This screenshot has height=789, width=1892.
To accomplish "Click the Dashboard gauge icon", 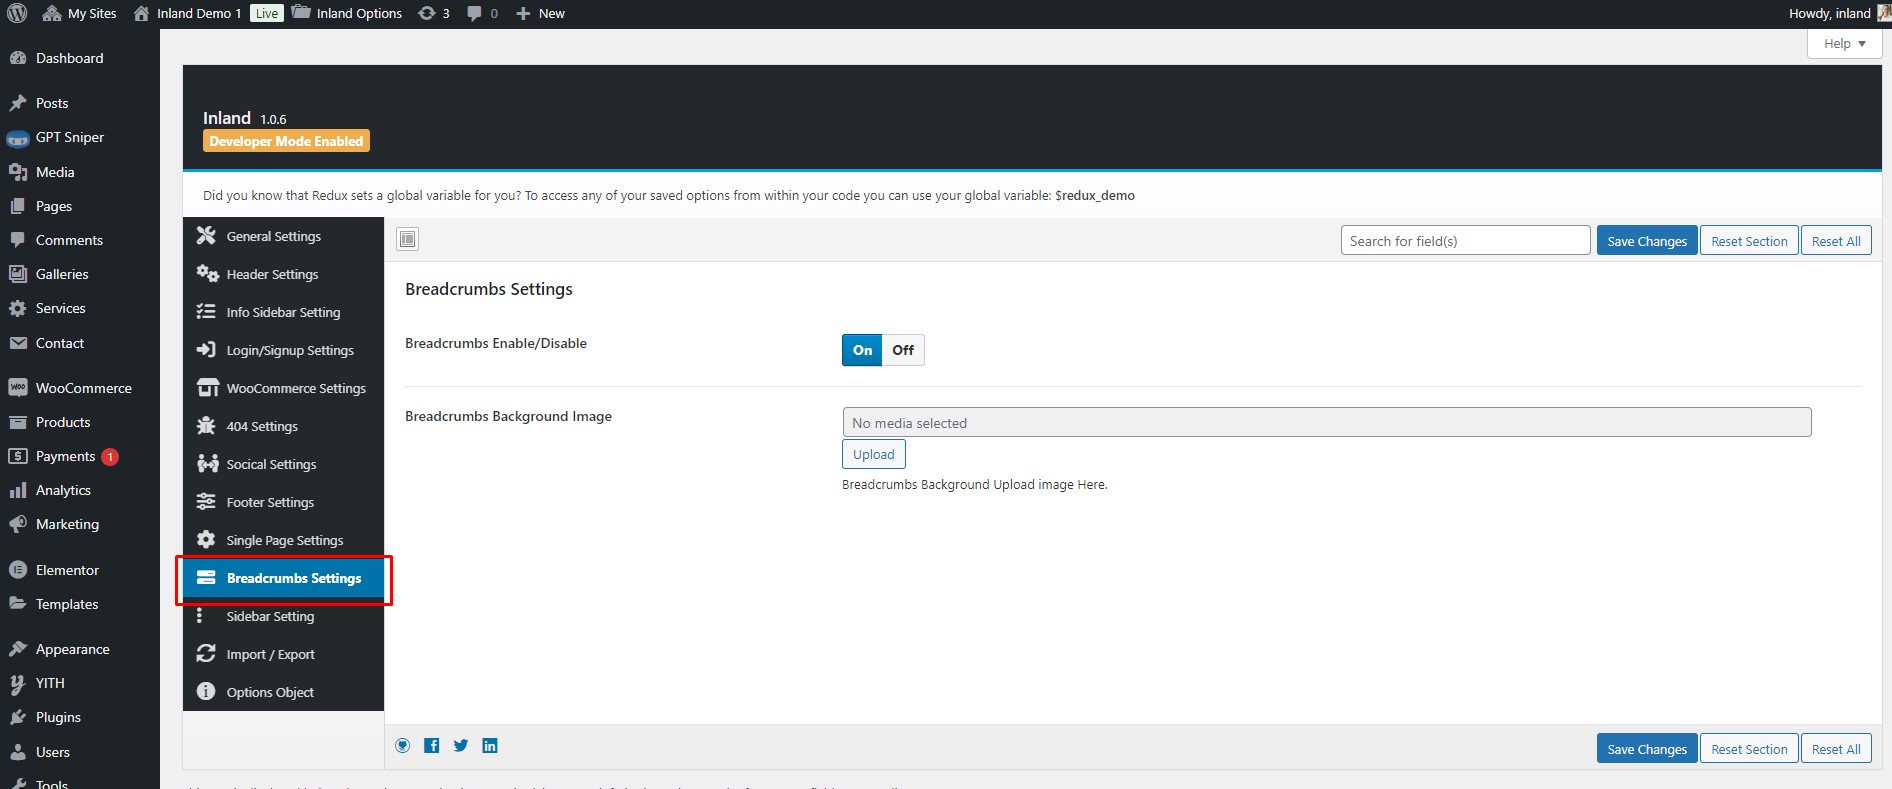I will point(17,58).
